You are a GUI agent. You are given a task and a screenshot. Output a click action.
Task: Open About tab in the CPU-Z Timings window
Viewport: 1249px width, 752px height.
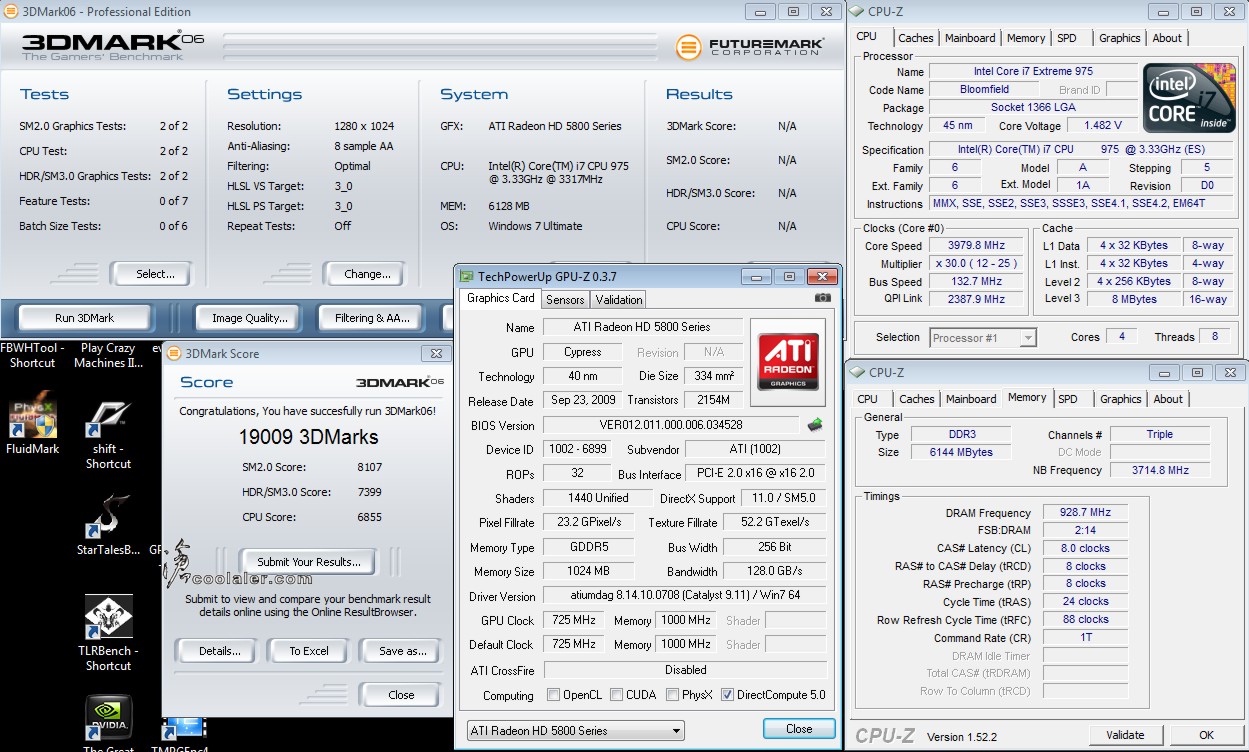(x=1168, y=399)
